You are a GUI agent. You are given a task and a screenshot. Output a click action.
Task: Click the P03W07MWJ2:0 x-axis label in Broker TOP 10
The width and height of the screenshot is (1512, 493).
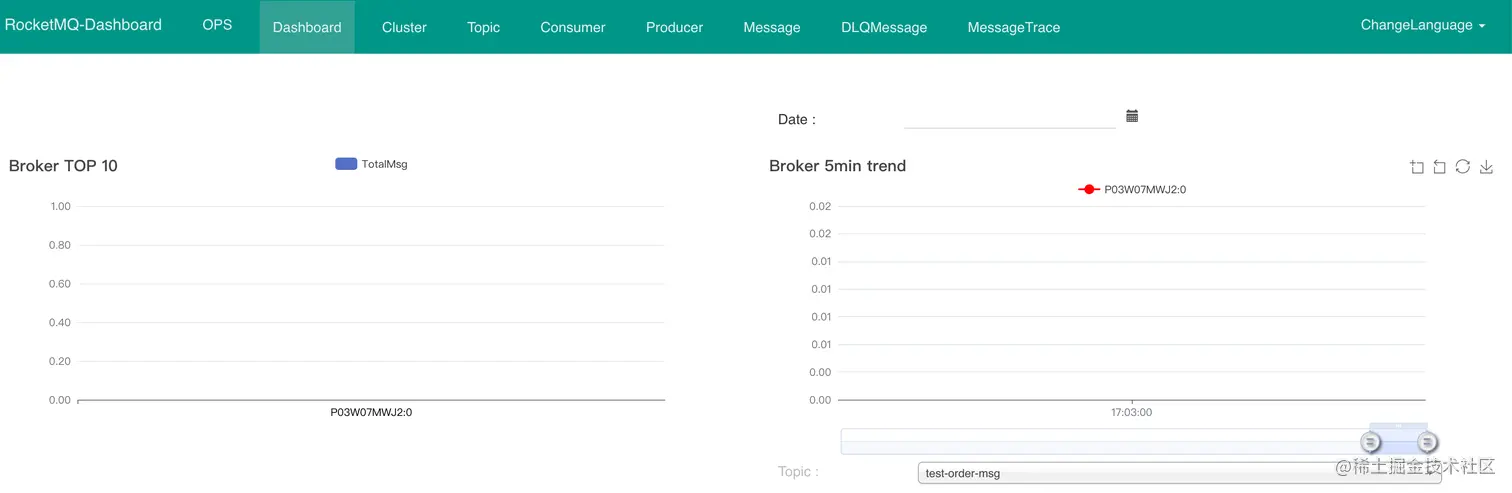(371, 412)
